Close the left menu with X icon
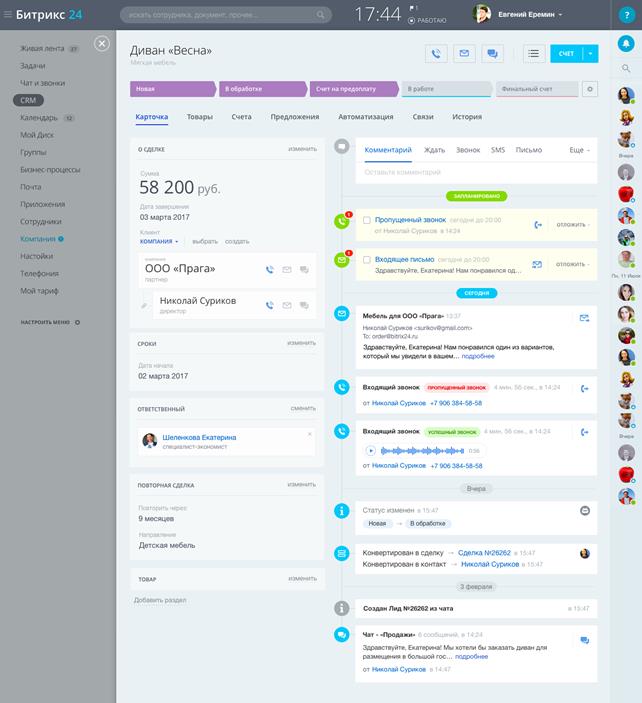Image resolution: width=642 pixels, height=703 pixels. [x=102, y=43]
